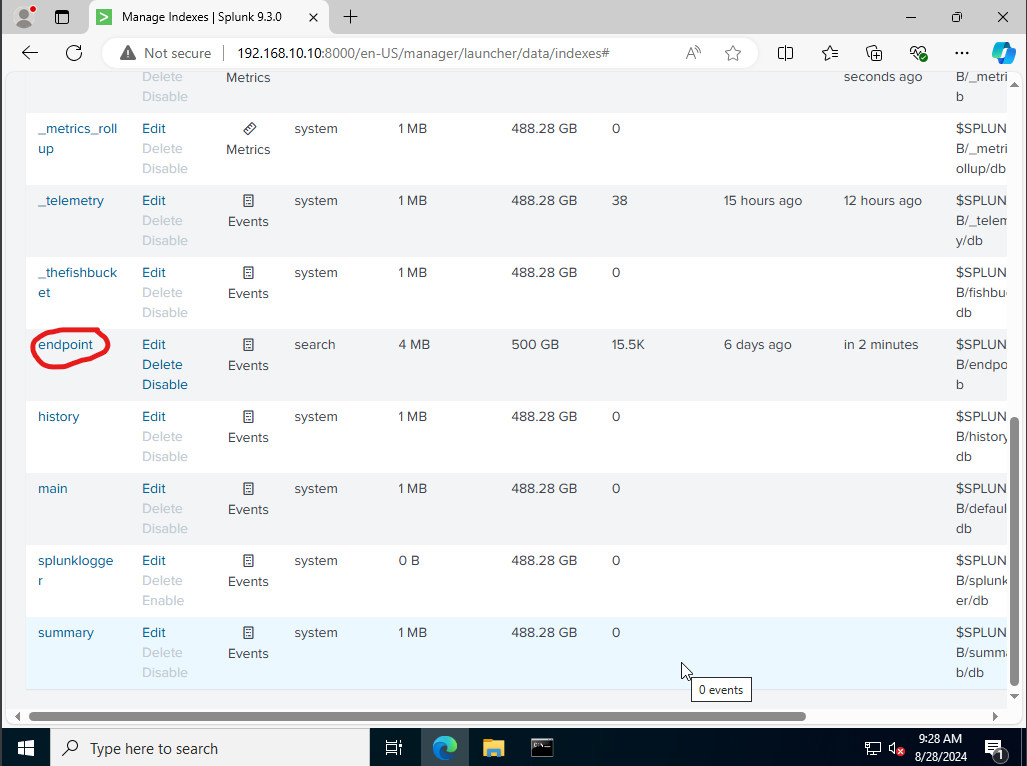Open Edge Settings and more menu

click(x=962, y=53)
